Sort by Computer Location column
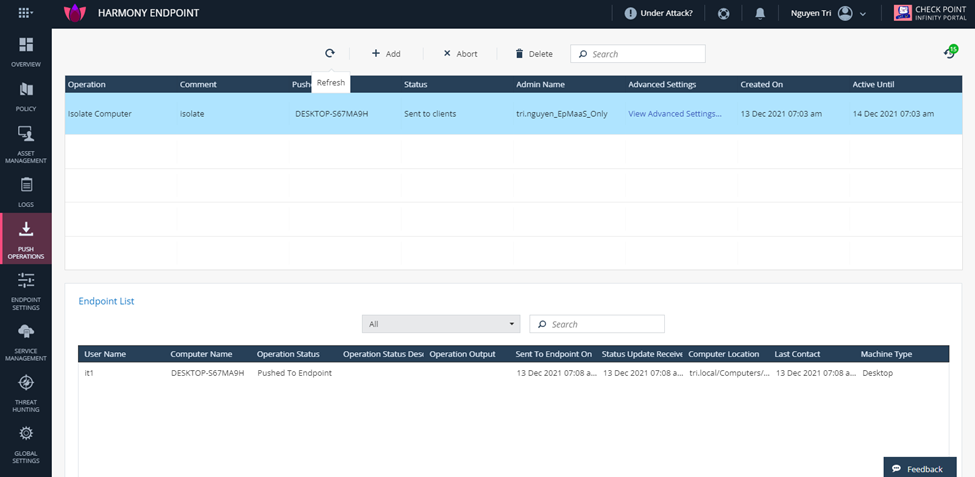The height and width of the screenshot is (477, 975). (x=724, y=354)
